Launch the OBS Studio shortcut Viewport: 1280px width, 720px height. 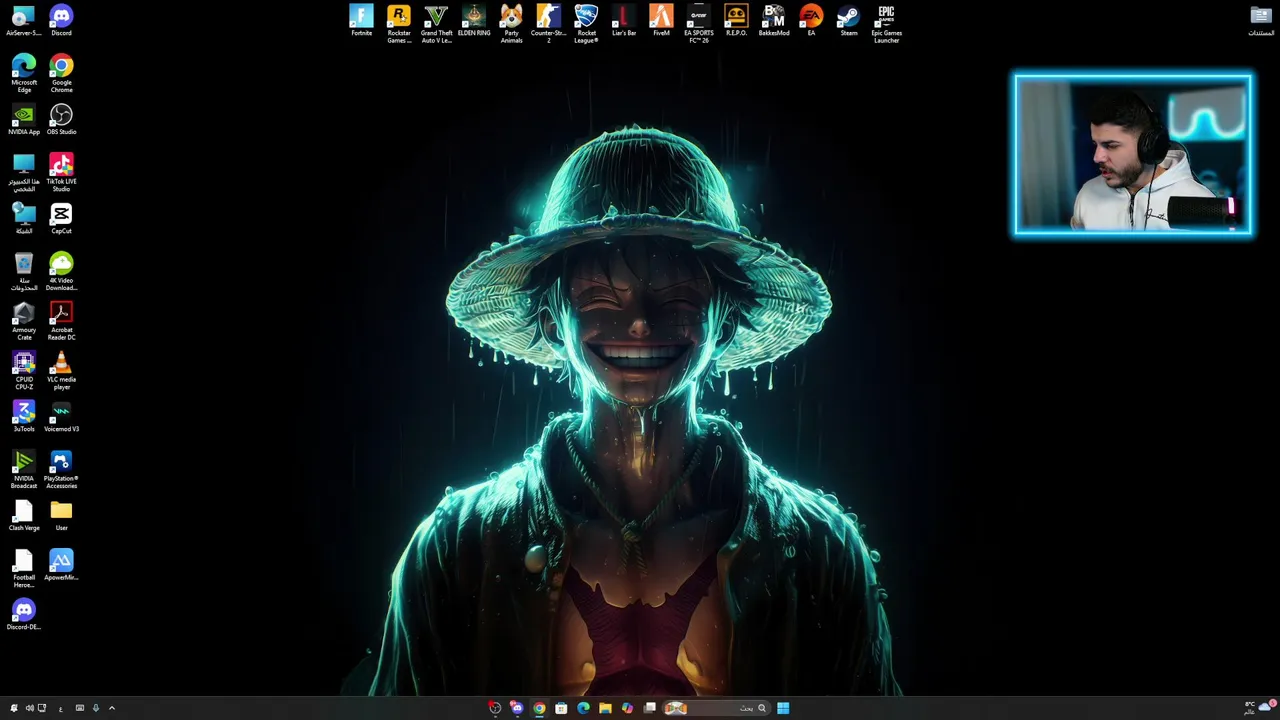click(61, 120)
